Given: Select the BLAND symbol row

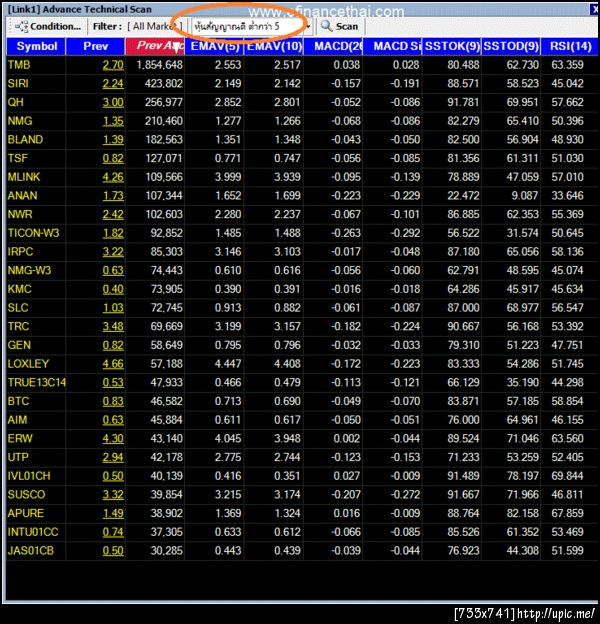Looking at the screenshot, I should pos(302,140).
